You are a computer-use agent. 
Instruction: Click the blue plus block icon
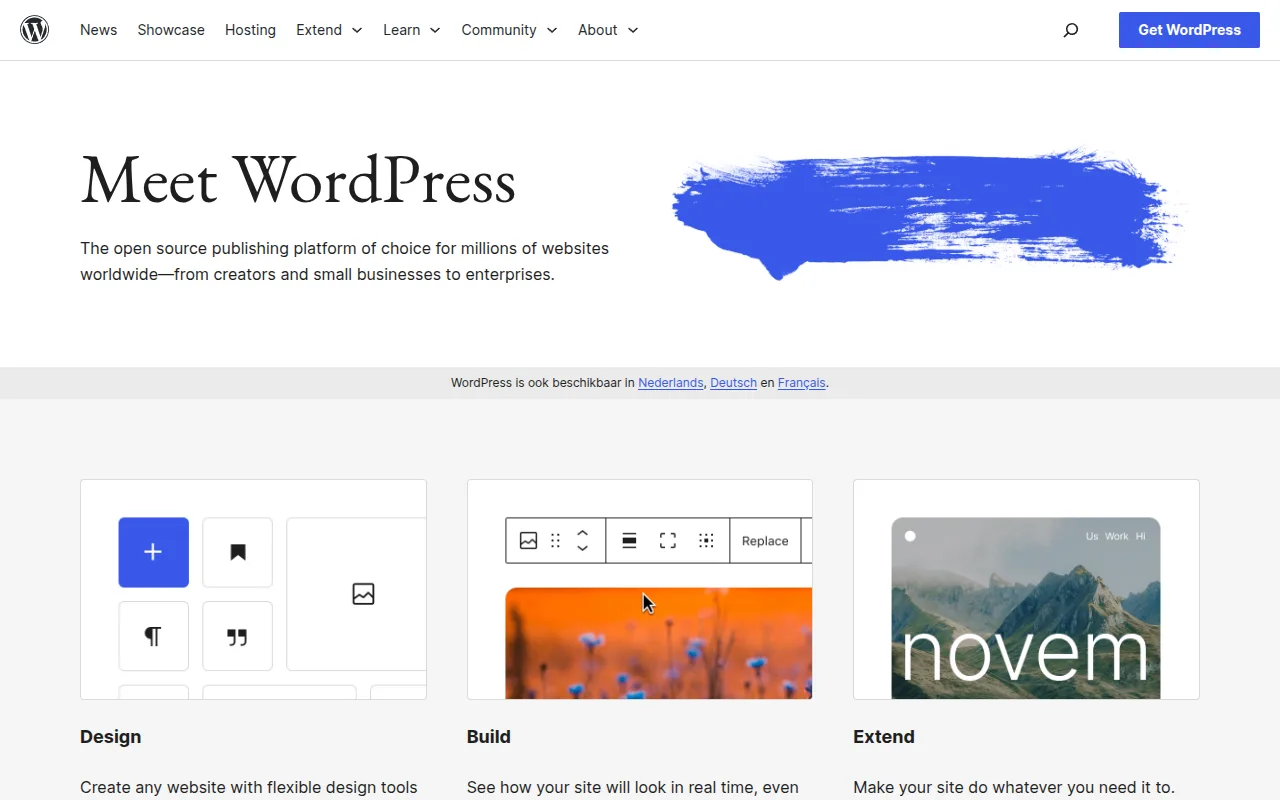click(153, 552)
